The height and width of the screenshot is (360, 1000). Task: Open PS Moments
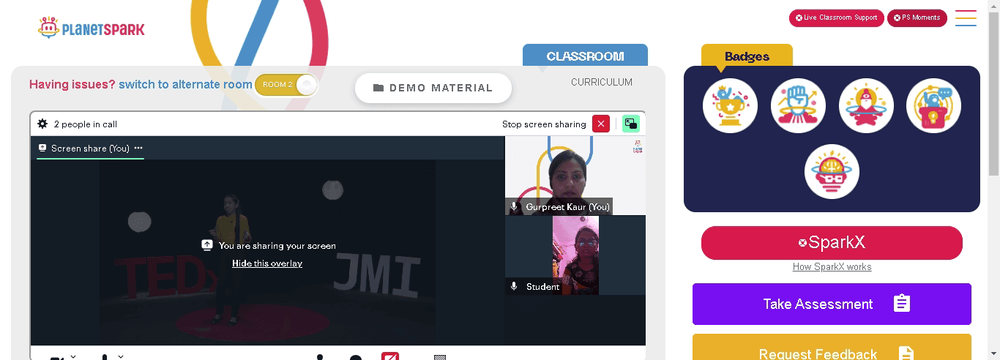tap(917, 18)
